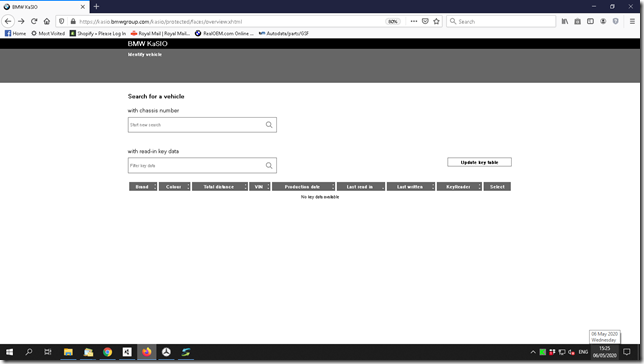Screen dimensions: 644x364
Task: Open the toolbar icon right of Library
Action: (577, 21)
